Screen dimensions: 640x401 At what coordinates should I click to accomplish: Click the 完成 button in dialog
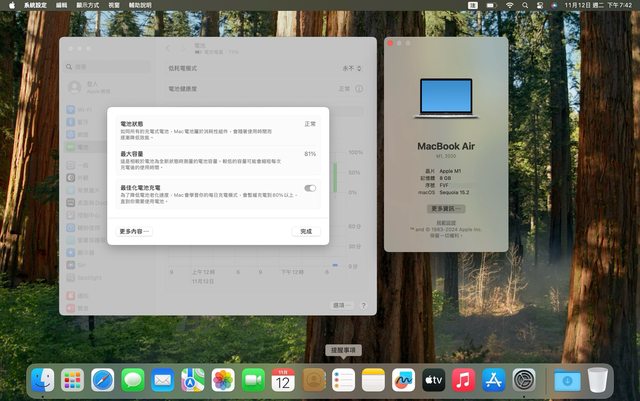pos(306,231)
